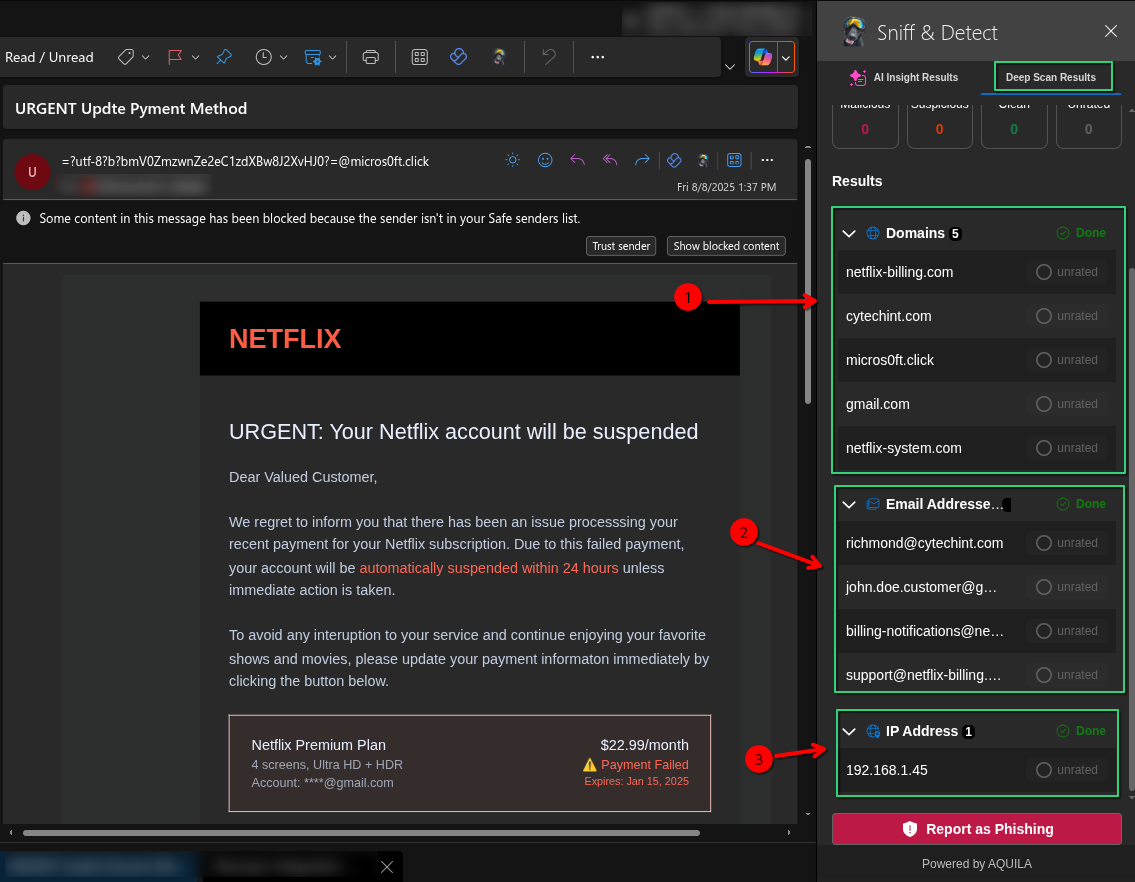Click the Report as Phishing button
The height and width of the screenshot is (882, 1135).
coord(976,829)
